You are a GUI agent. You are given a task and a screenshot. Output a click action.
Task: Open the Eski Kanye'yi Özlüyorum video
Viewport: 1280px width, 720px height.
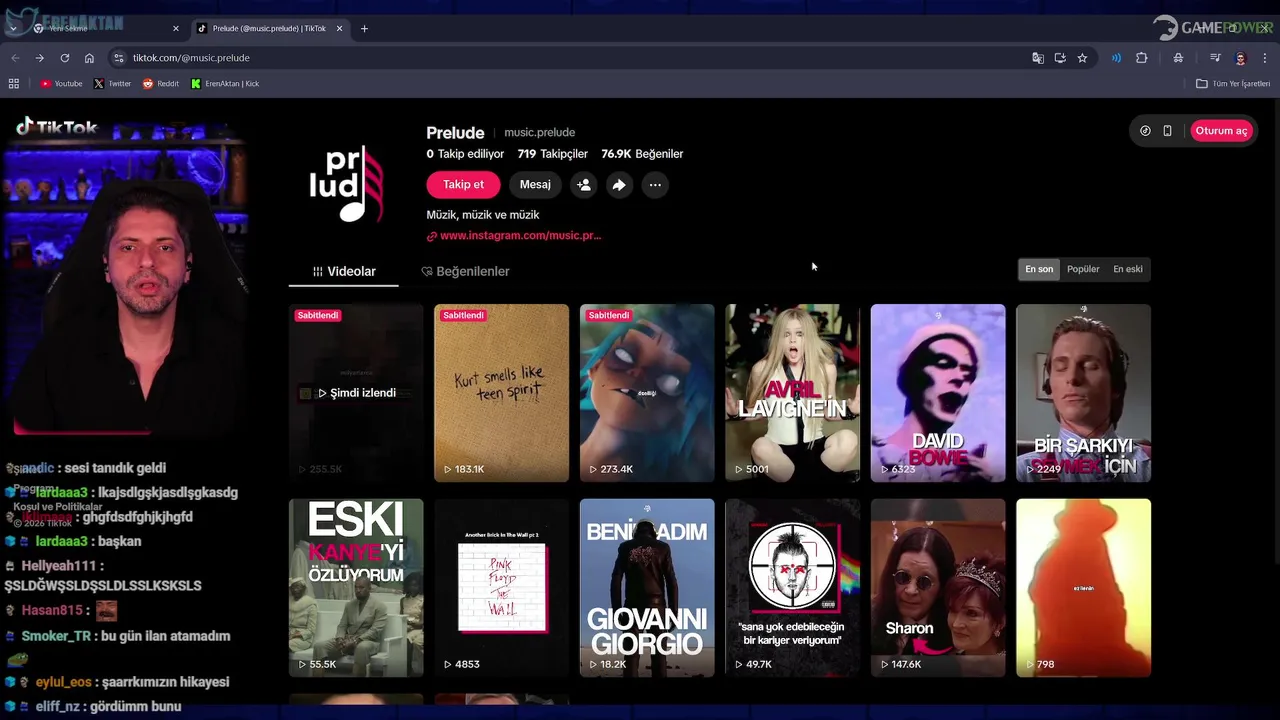[x=356, y=588]
